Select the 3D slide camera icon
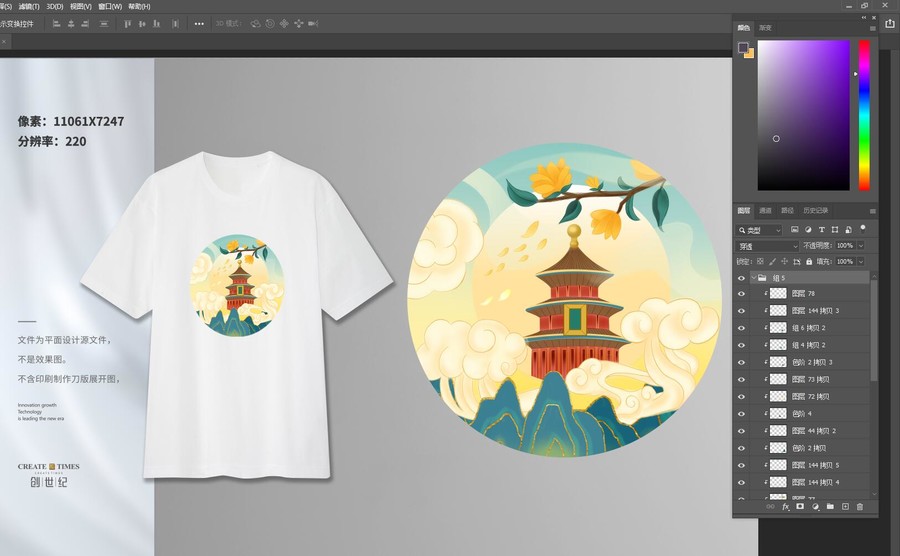 298,24
